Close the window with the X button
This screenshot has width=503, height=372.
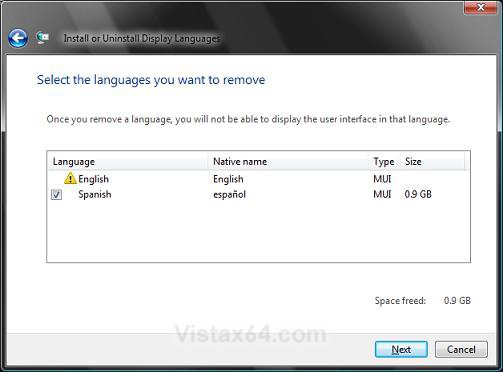[480, 7]
